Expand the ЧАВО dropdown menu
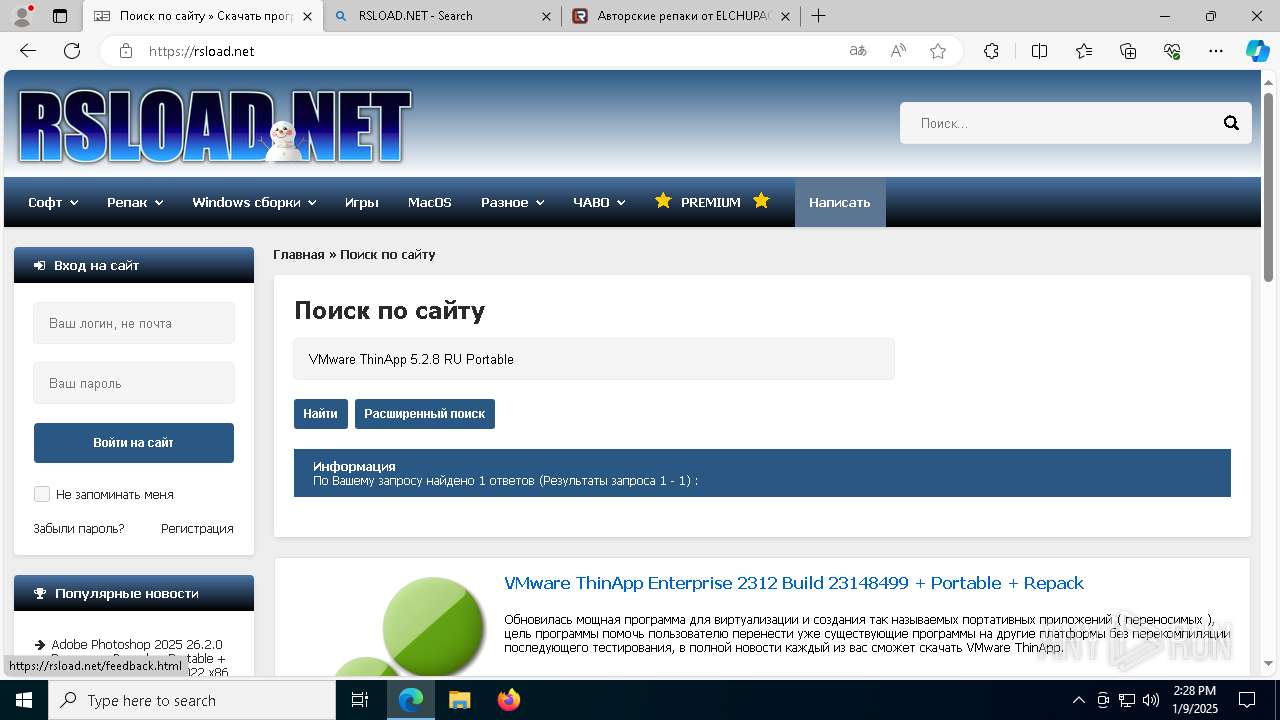1280x720 pixels. 599,202
